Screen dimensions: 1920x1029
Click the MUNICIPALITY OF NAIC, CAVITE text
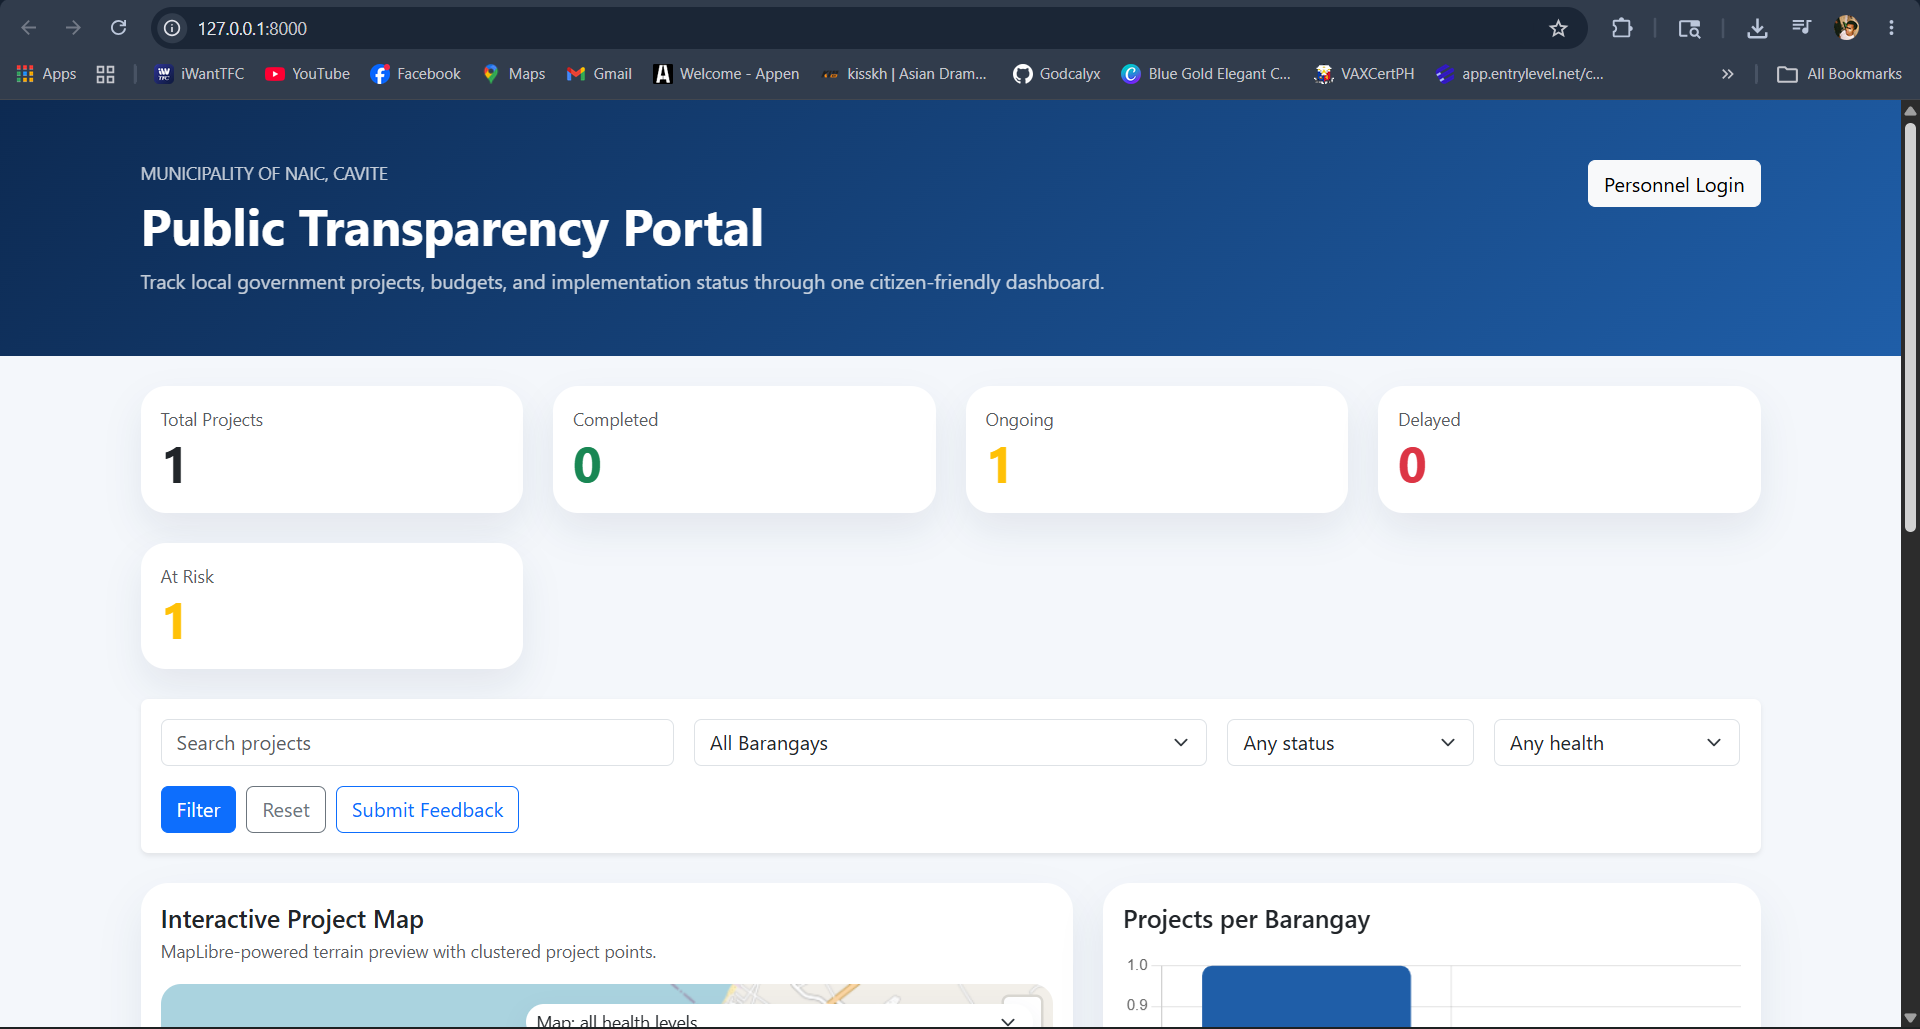click(x=264, y=174)
